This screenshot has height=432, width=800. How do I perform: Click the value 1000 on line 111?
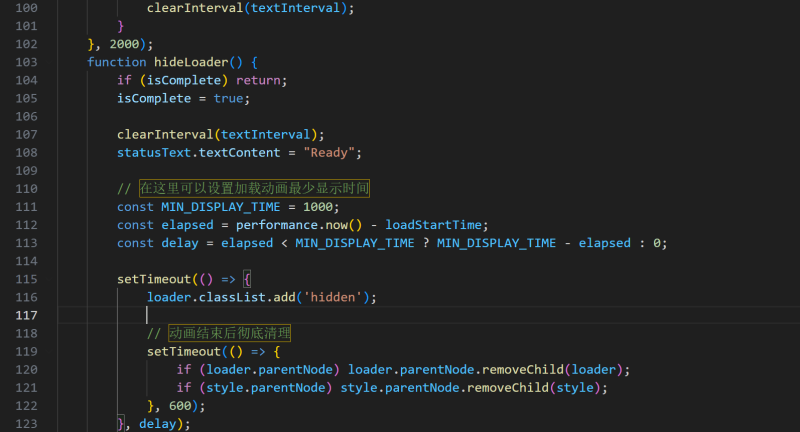[x=320, y=207]
